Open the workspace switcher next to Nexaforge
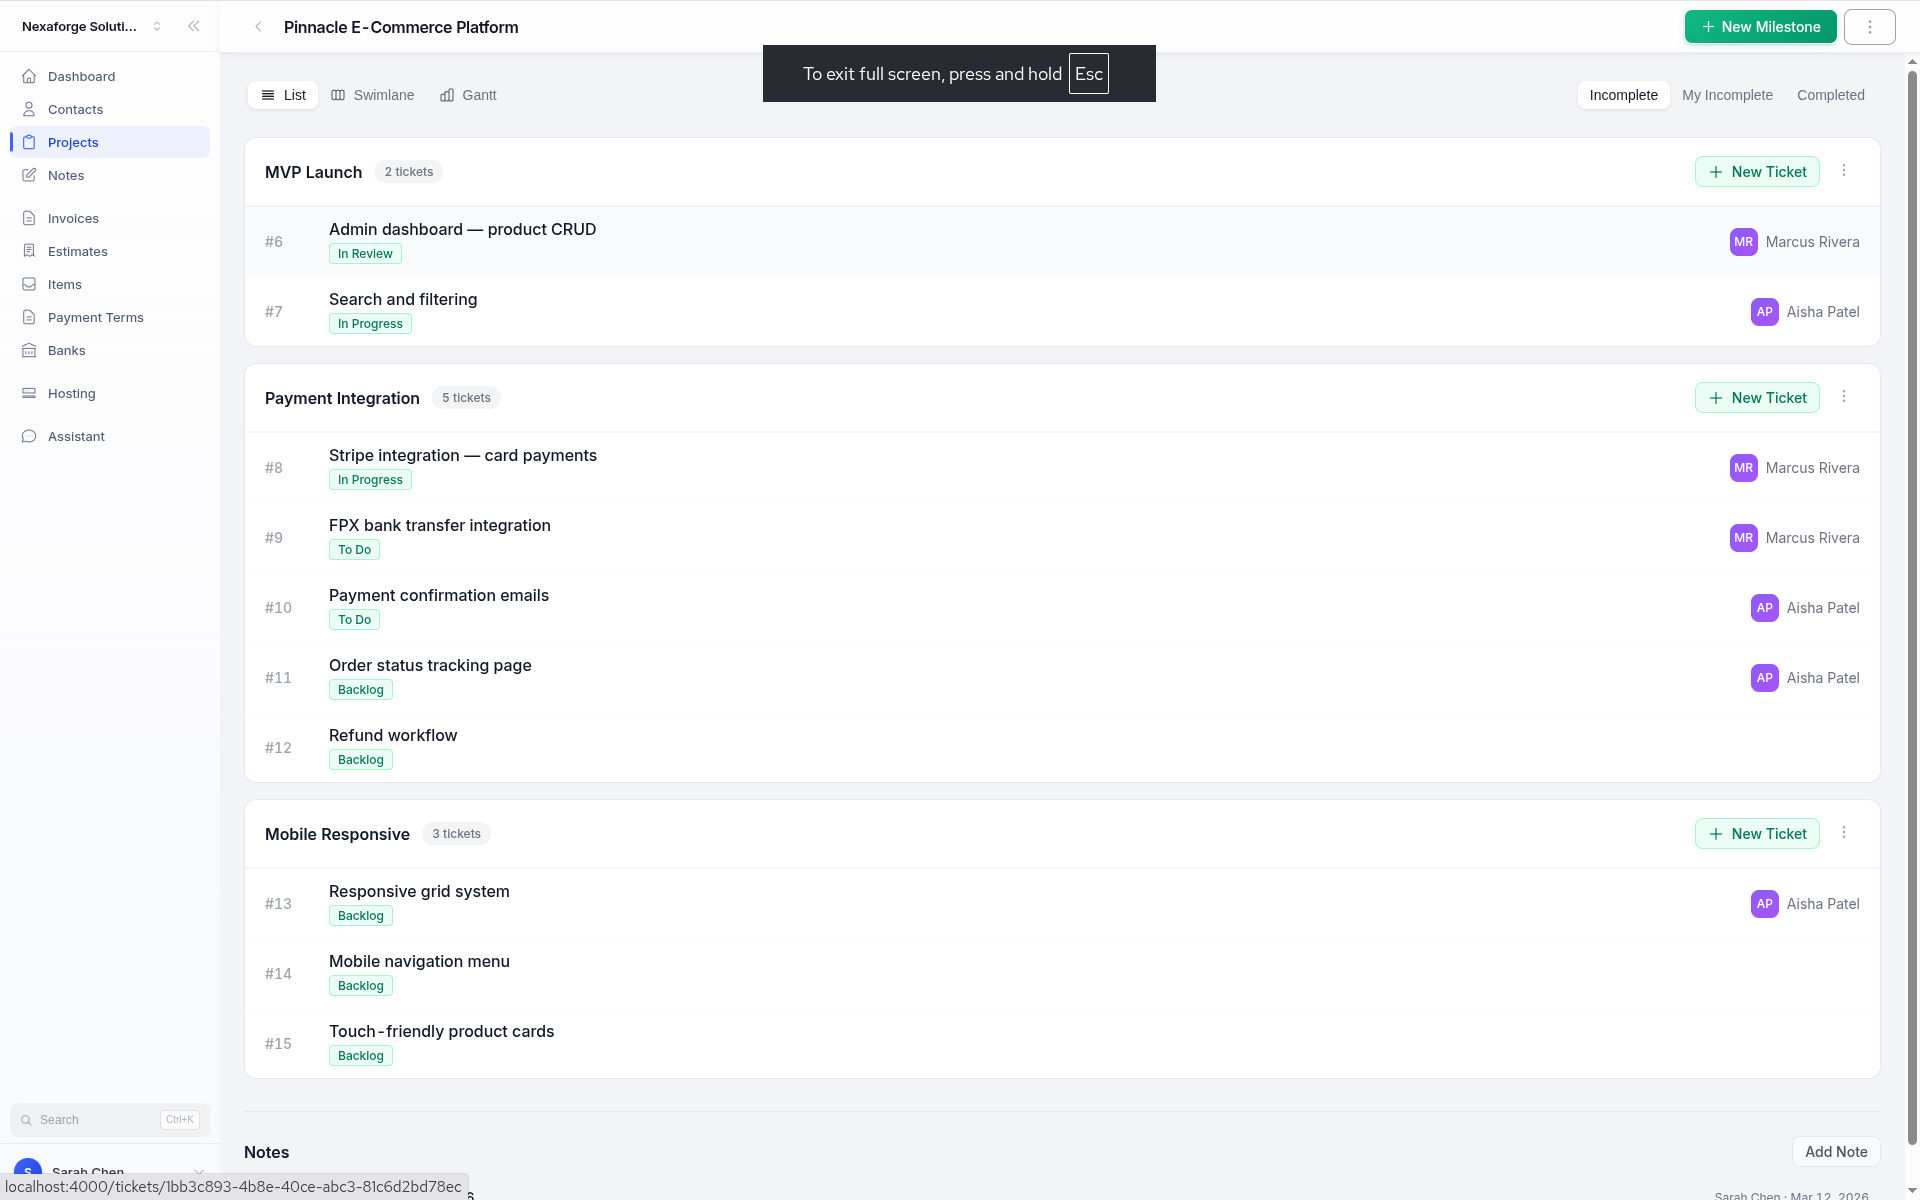 point(157,26)
